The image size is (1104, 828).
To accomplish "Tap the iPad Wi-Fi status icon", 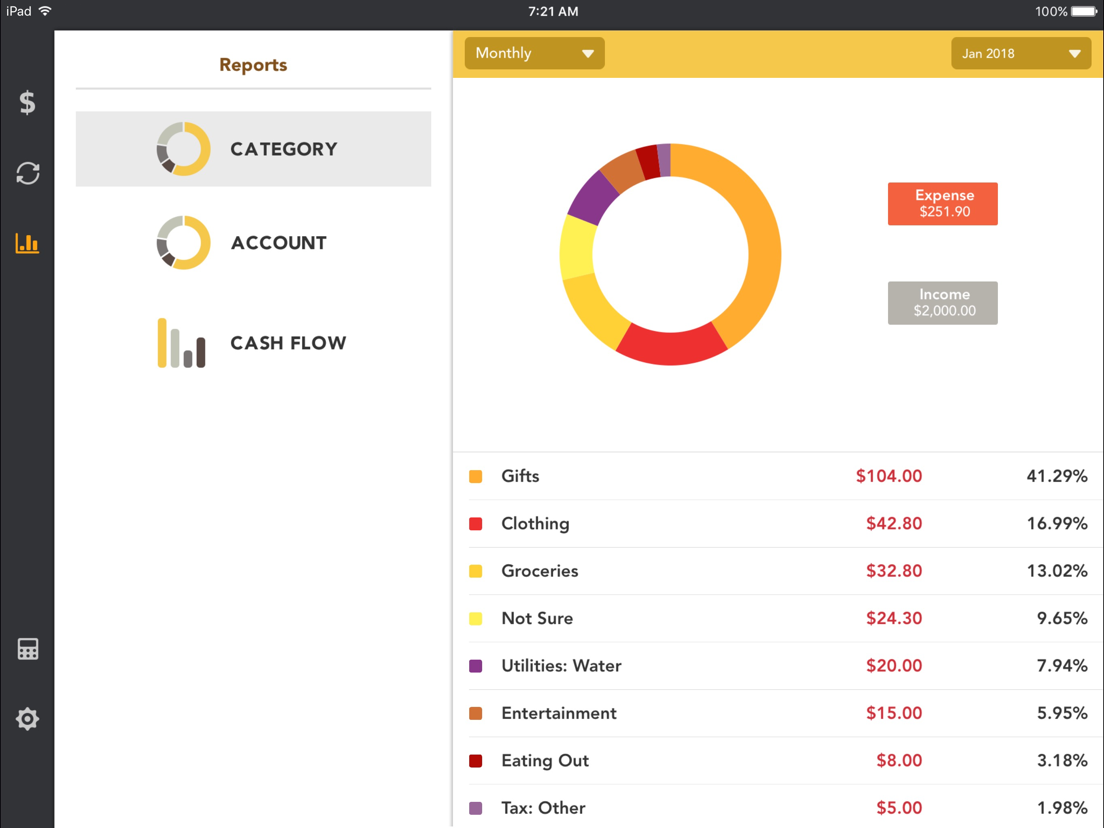I will point(45,11).
